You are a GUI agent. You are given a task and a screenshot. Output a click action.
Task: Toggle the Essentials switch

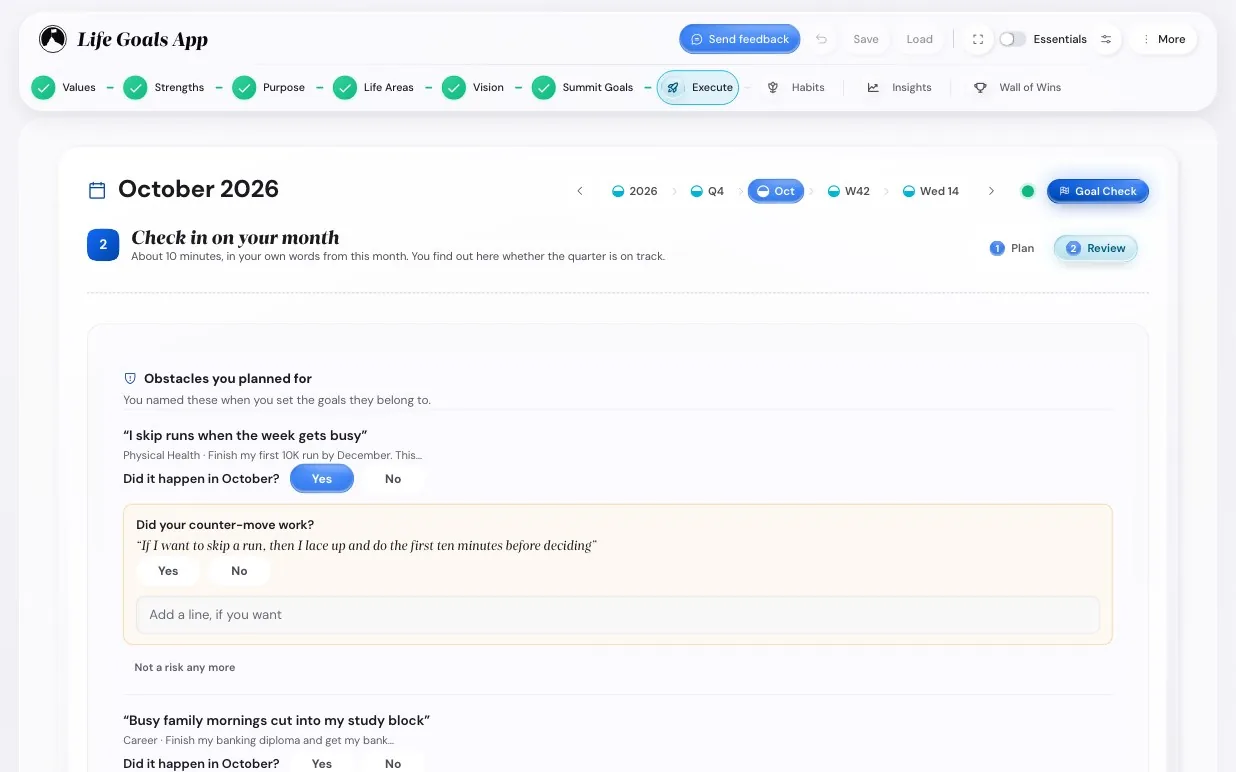click(1012, 39)
